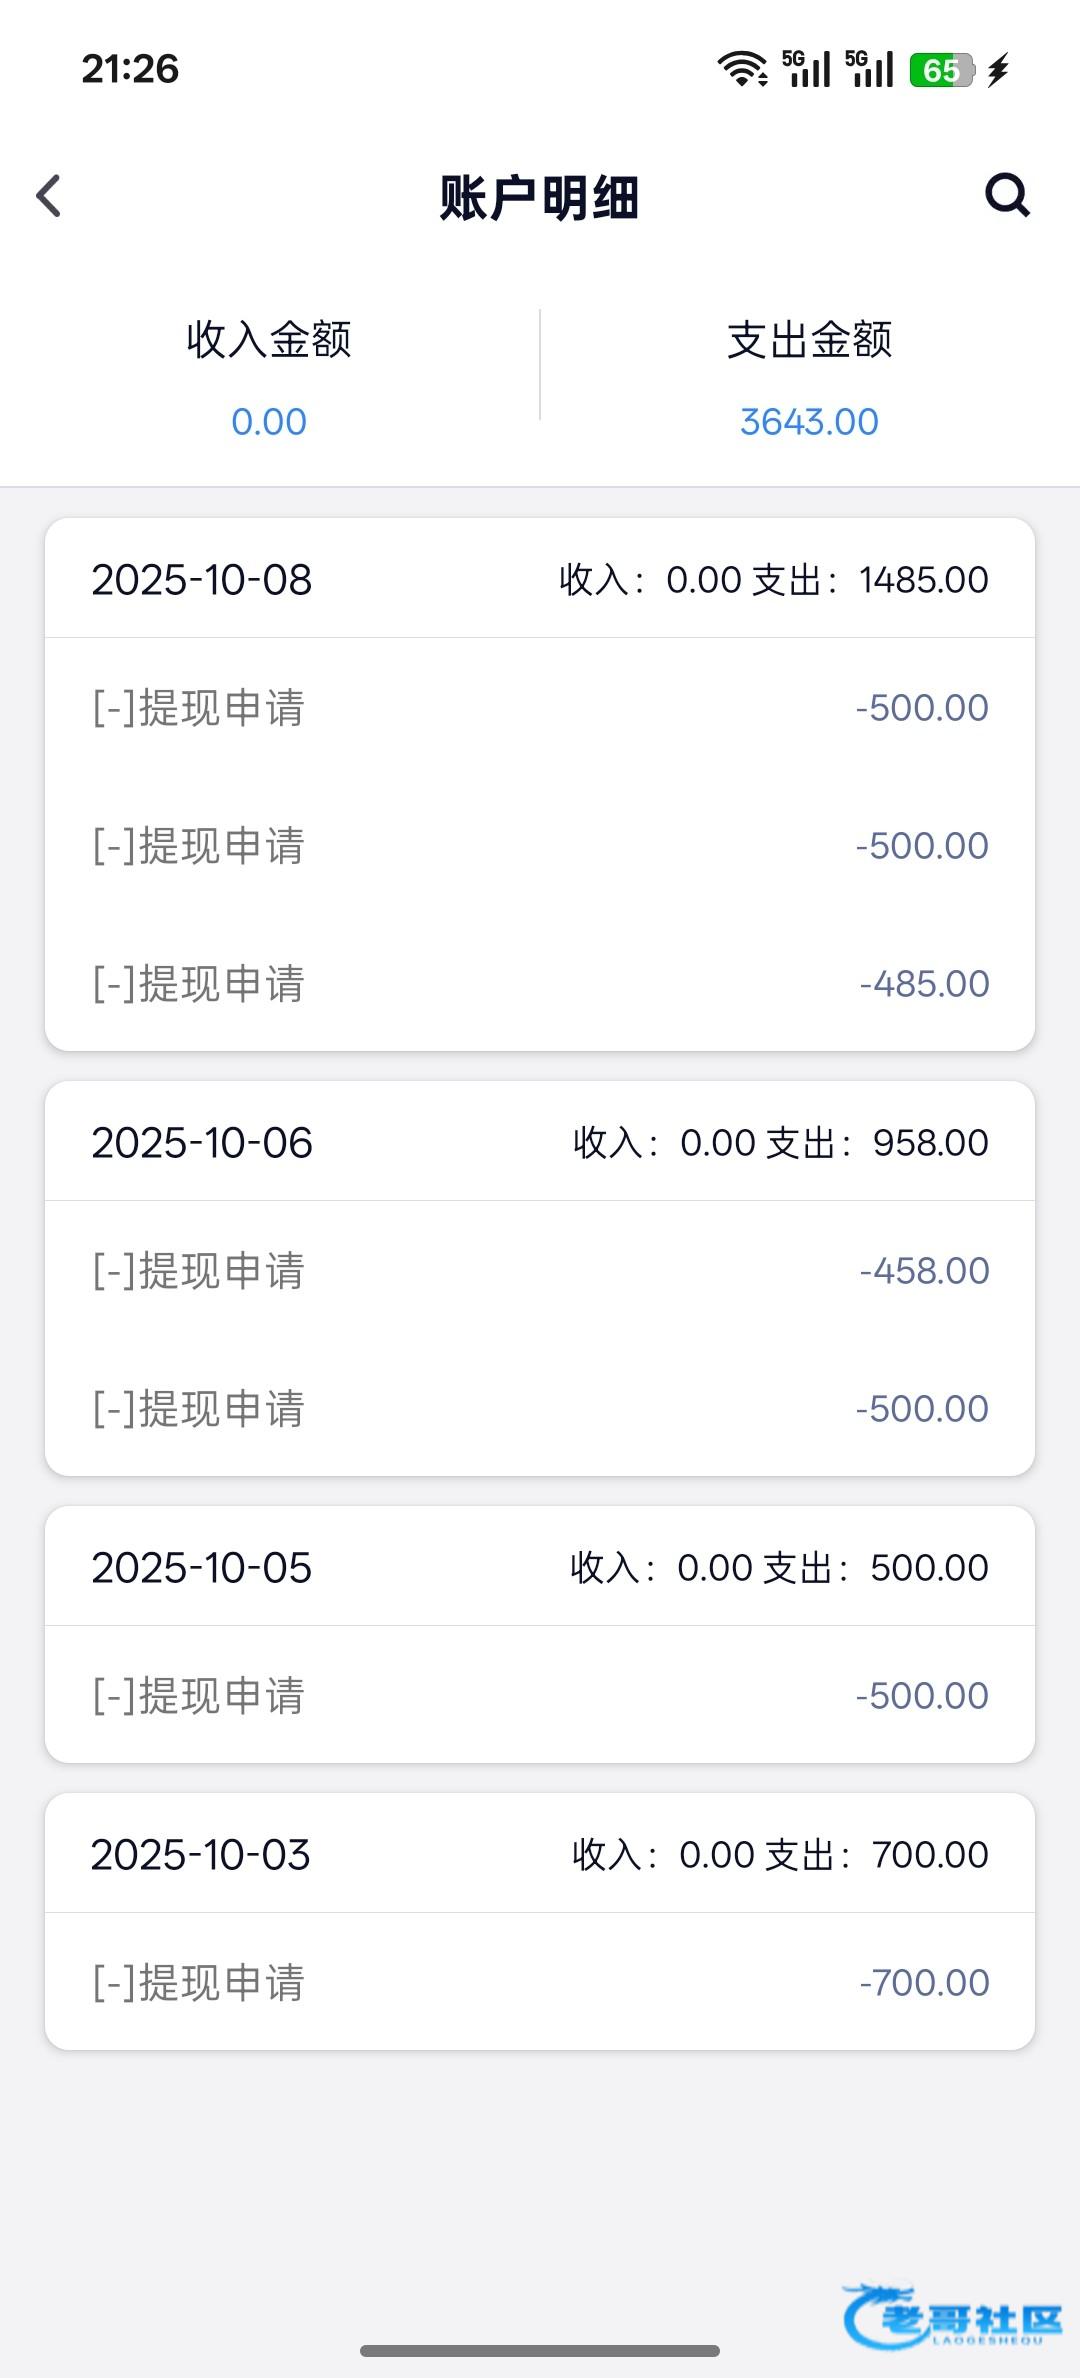Tap the 账户明细 page title
Image resolution: width=1080 pixels, height=2378 pixels.
point(539,197)
